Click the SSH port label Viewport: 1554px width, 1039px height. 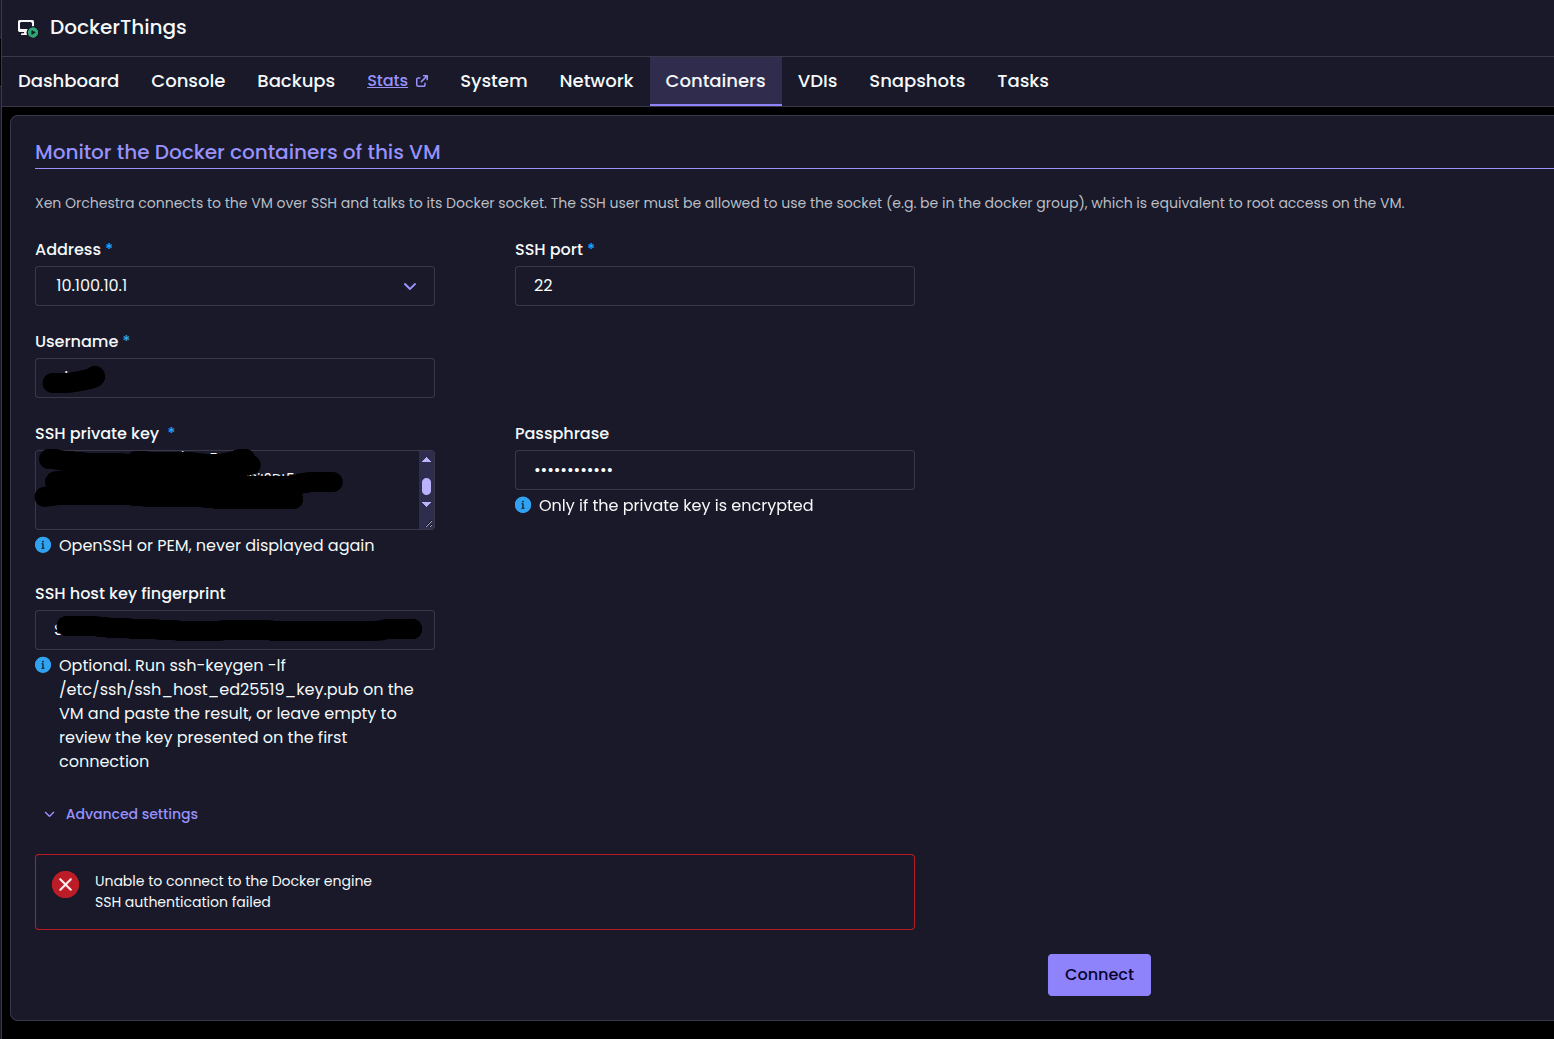click(x=549, y=249)
